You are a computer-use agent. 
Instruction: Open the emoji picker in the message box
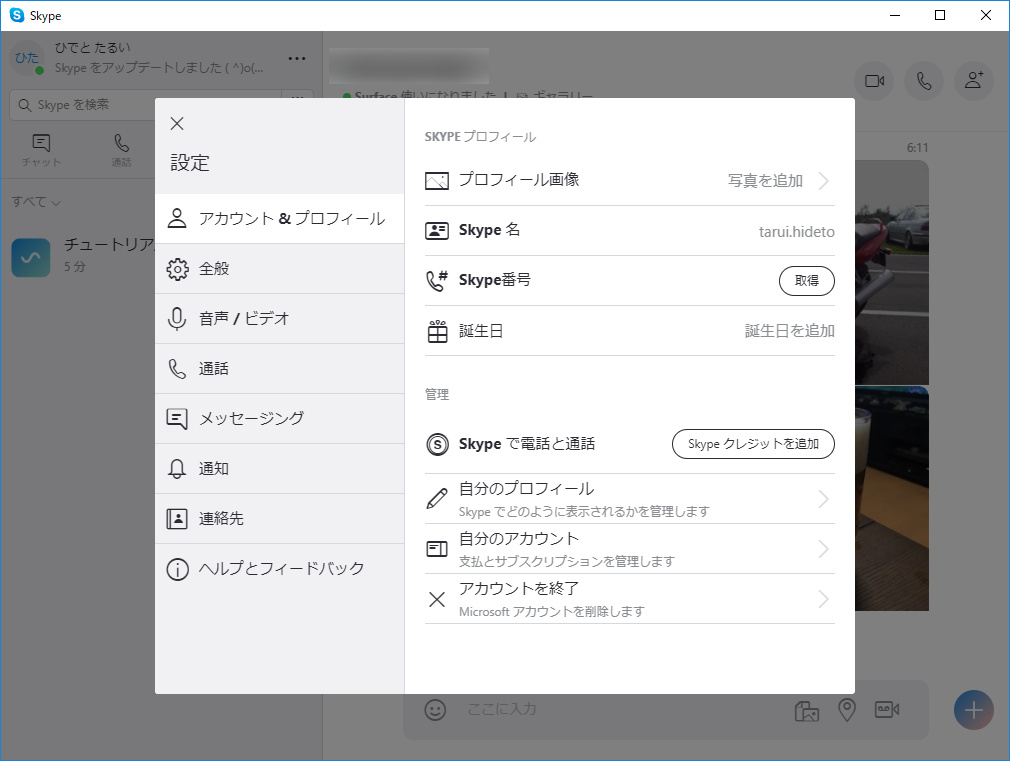point(434,710)
